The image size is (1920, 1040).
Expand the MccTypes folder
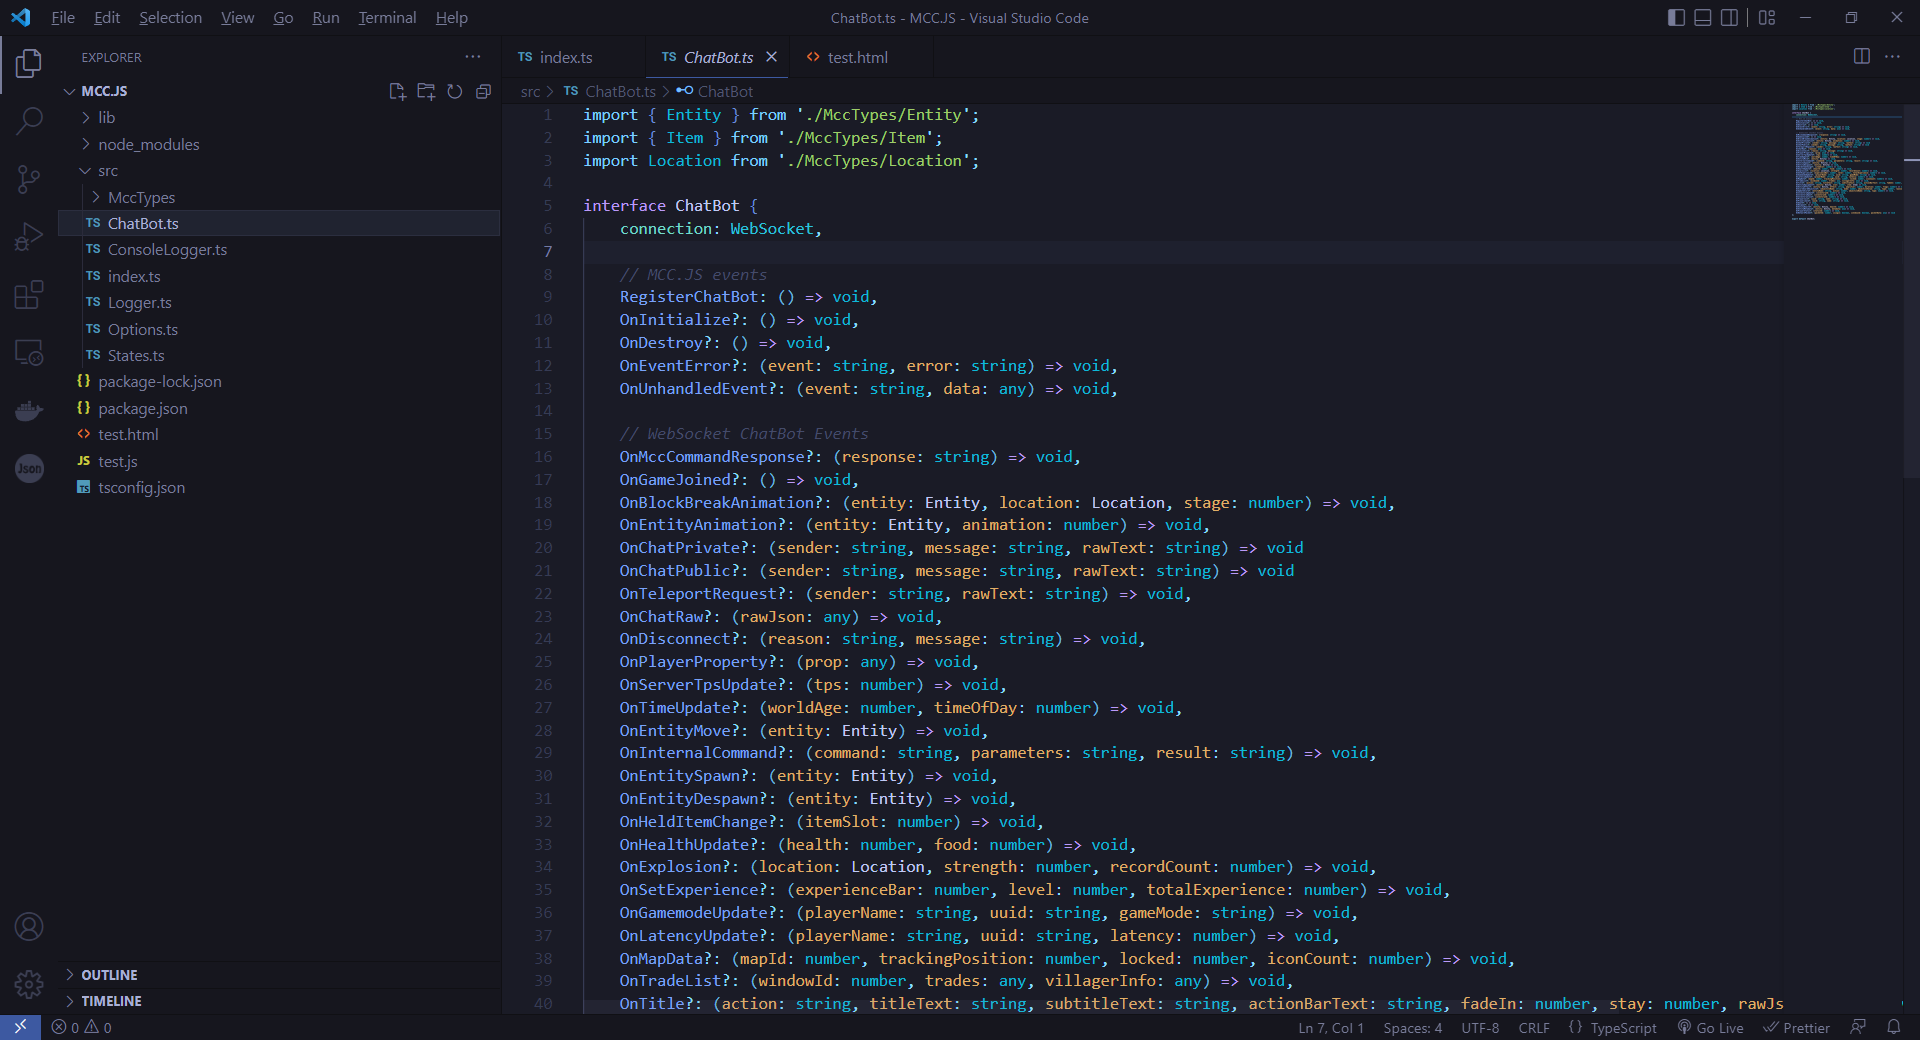pos(279,197)
